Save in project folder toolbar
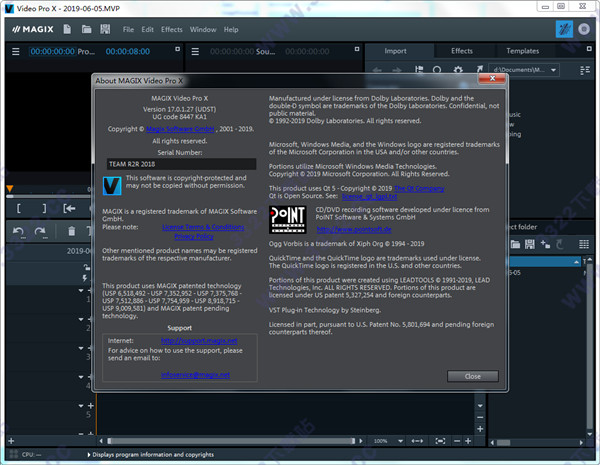Viewport: 600px width, 465px height. pyautogui.click(x=530, y=244)
